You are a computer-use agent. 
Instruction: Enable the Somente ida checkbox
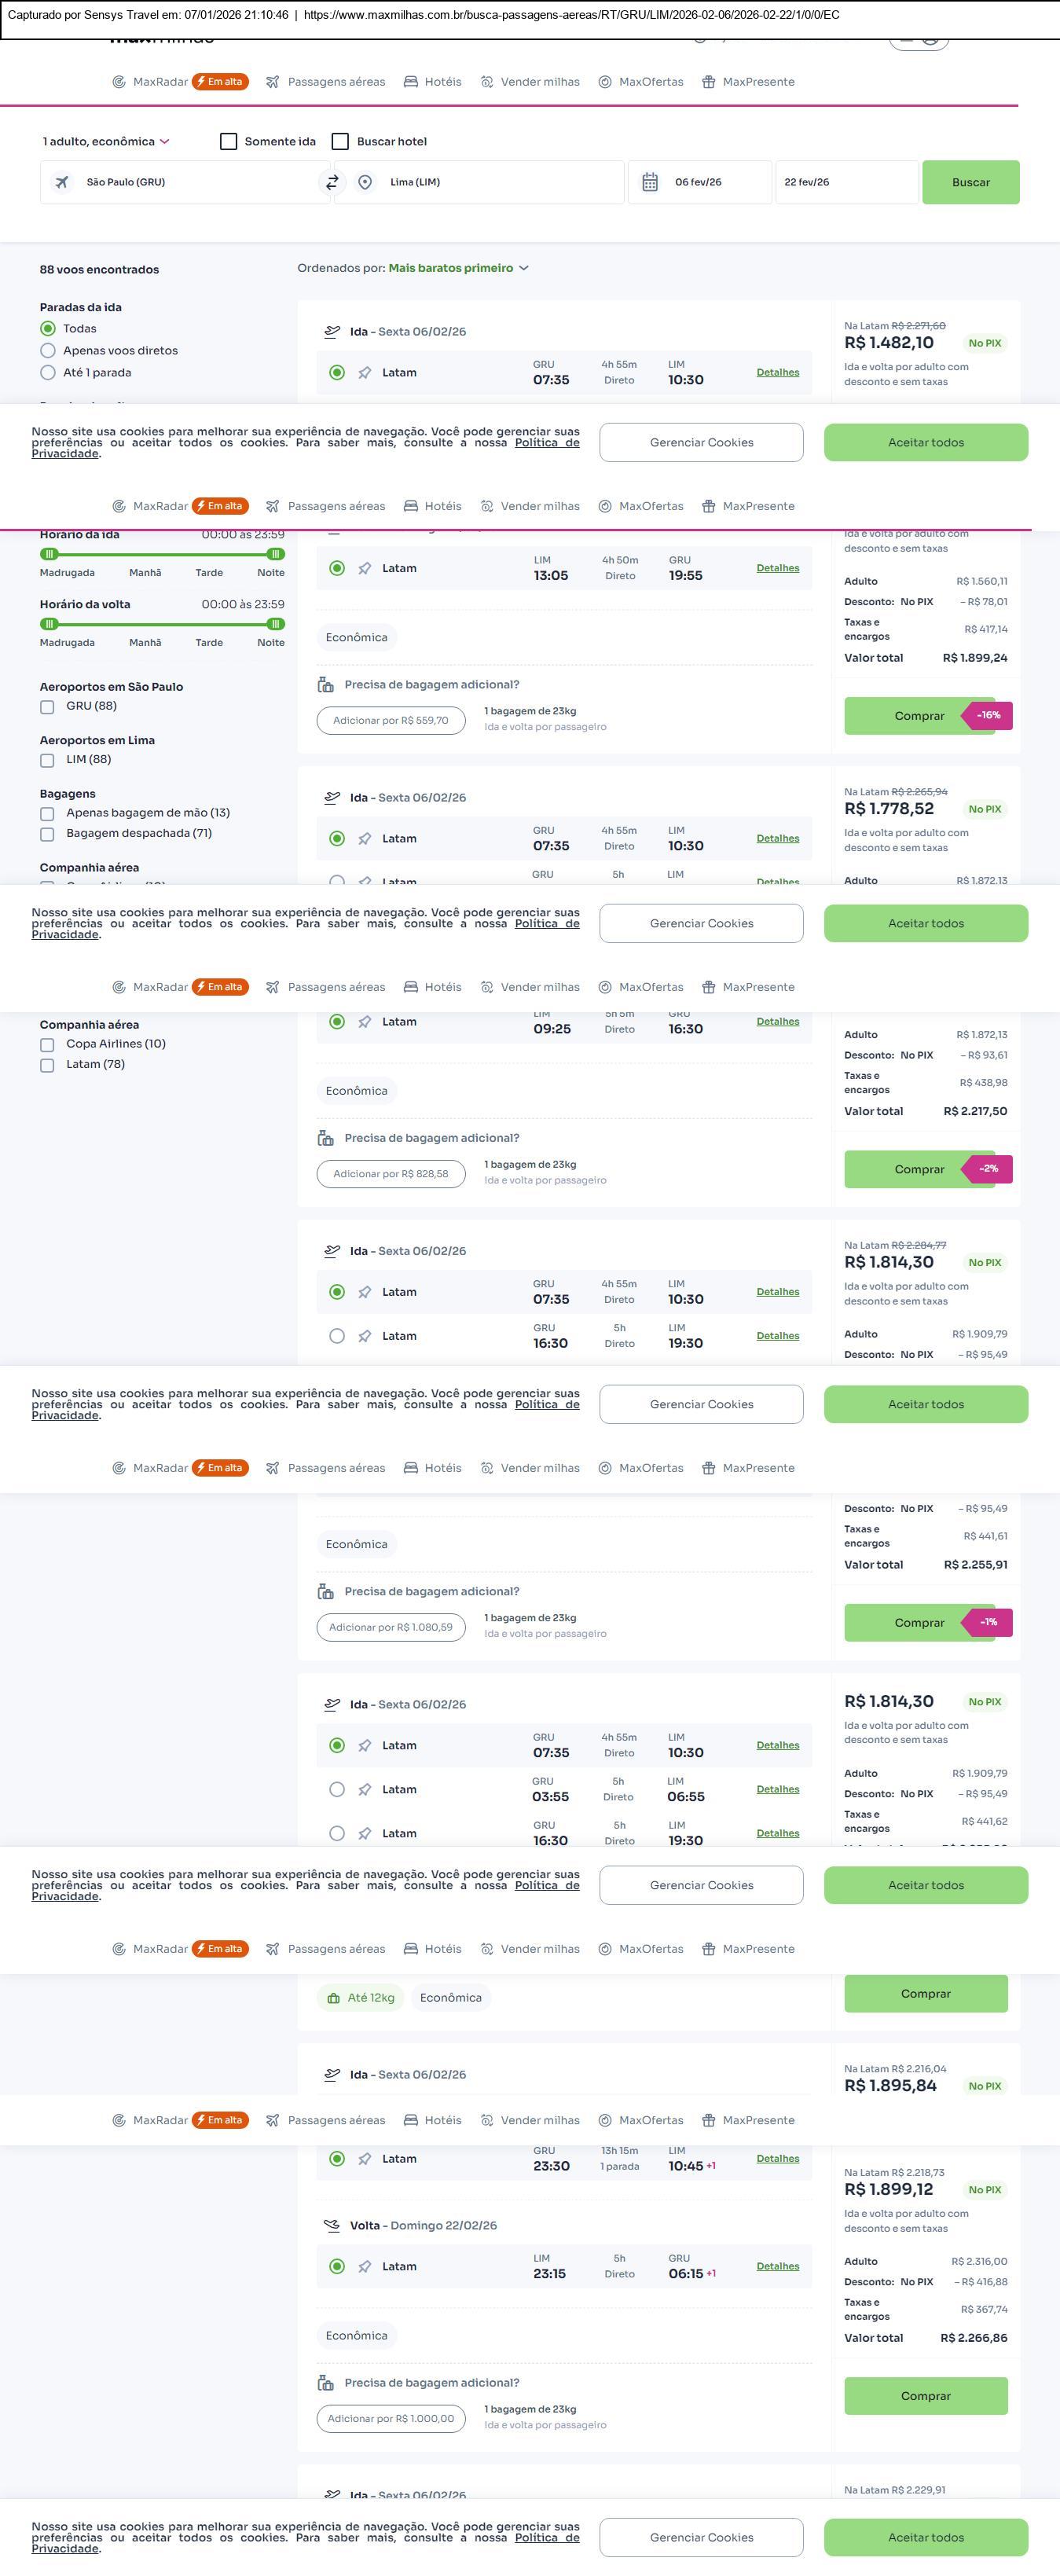[229, 142]
